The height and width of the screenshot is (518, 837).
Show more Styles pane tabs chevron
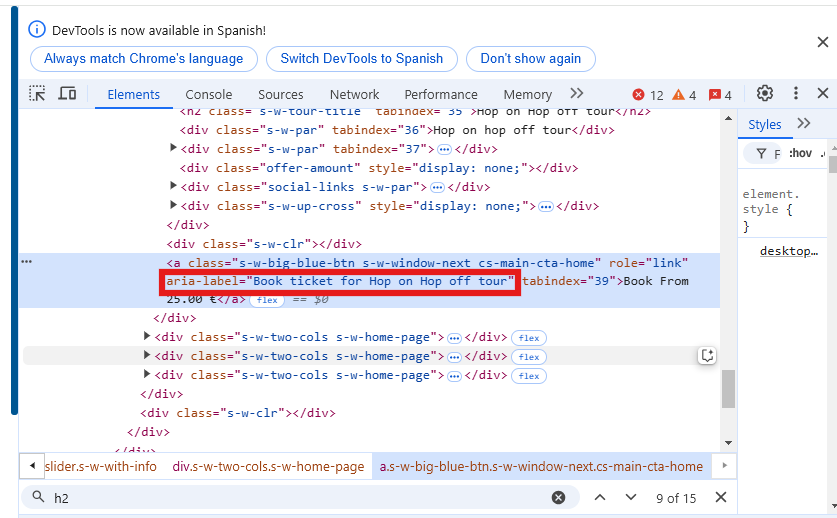pos(803,123)
